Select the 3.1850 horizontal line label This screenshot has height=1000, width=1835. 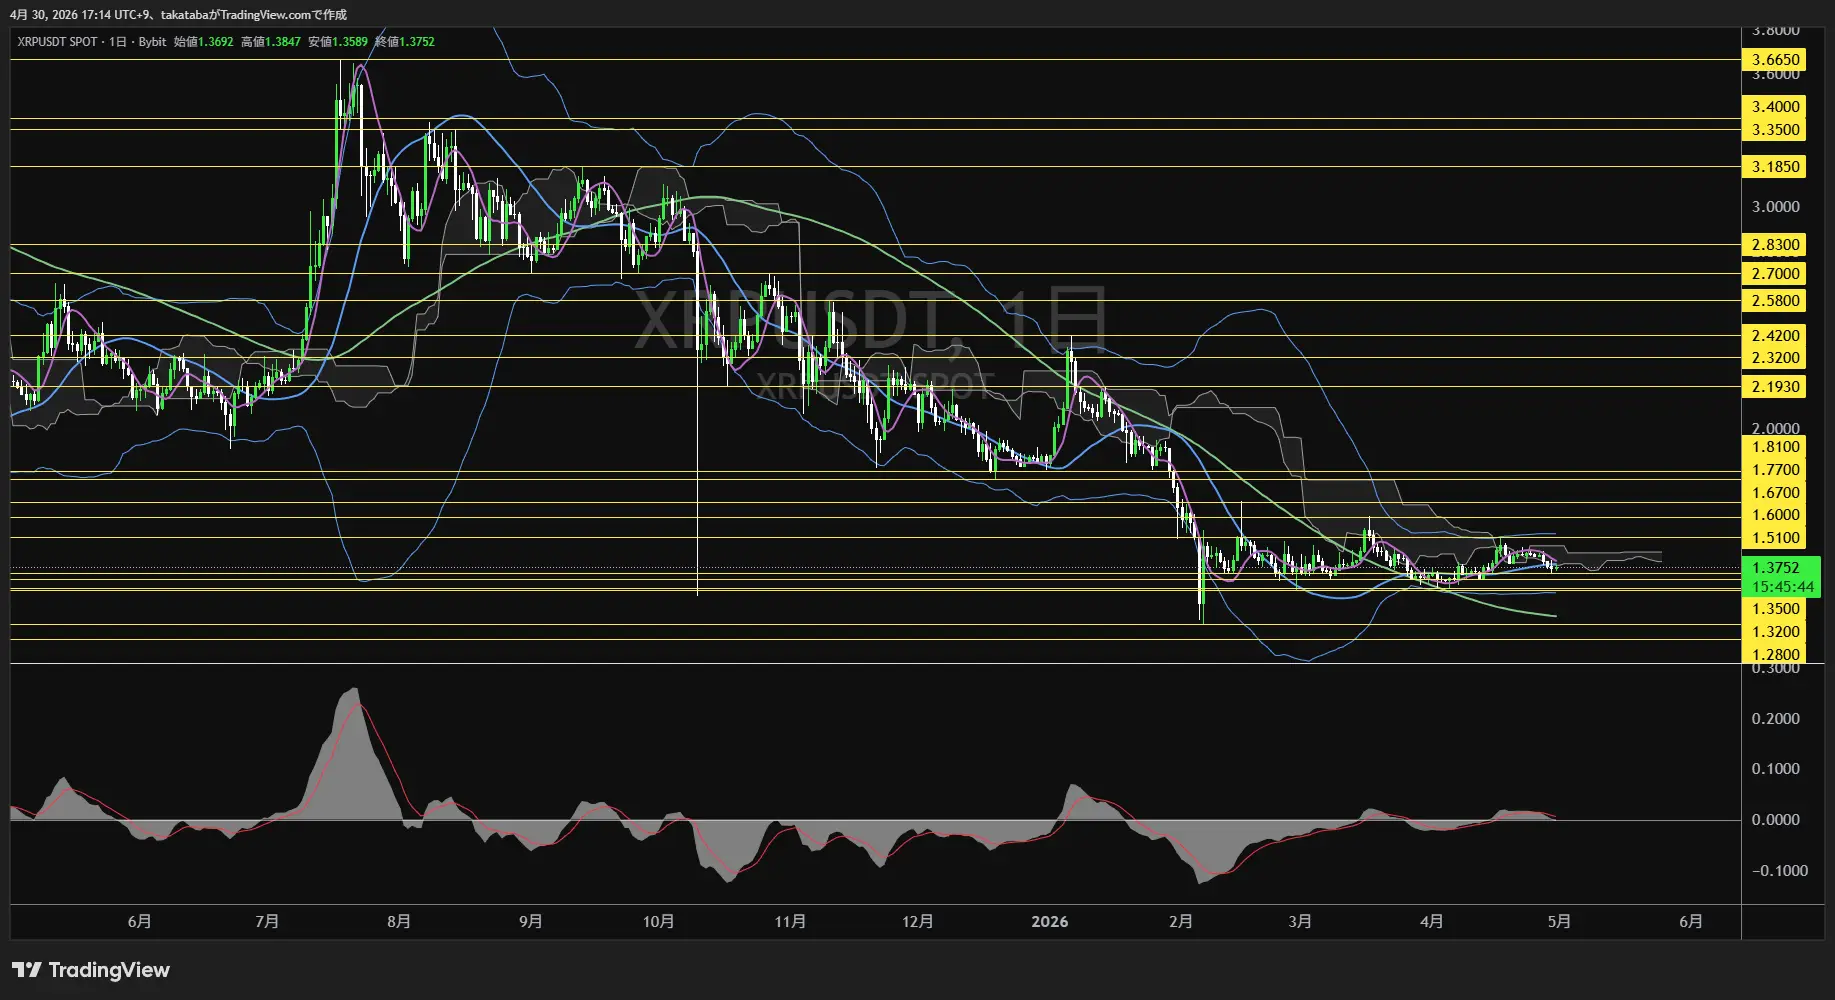click(1775, 167)
